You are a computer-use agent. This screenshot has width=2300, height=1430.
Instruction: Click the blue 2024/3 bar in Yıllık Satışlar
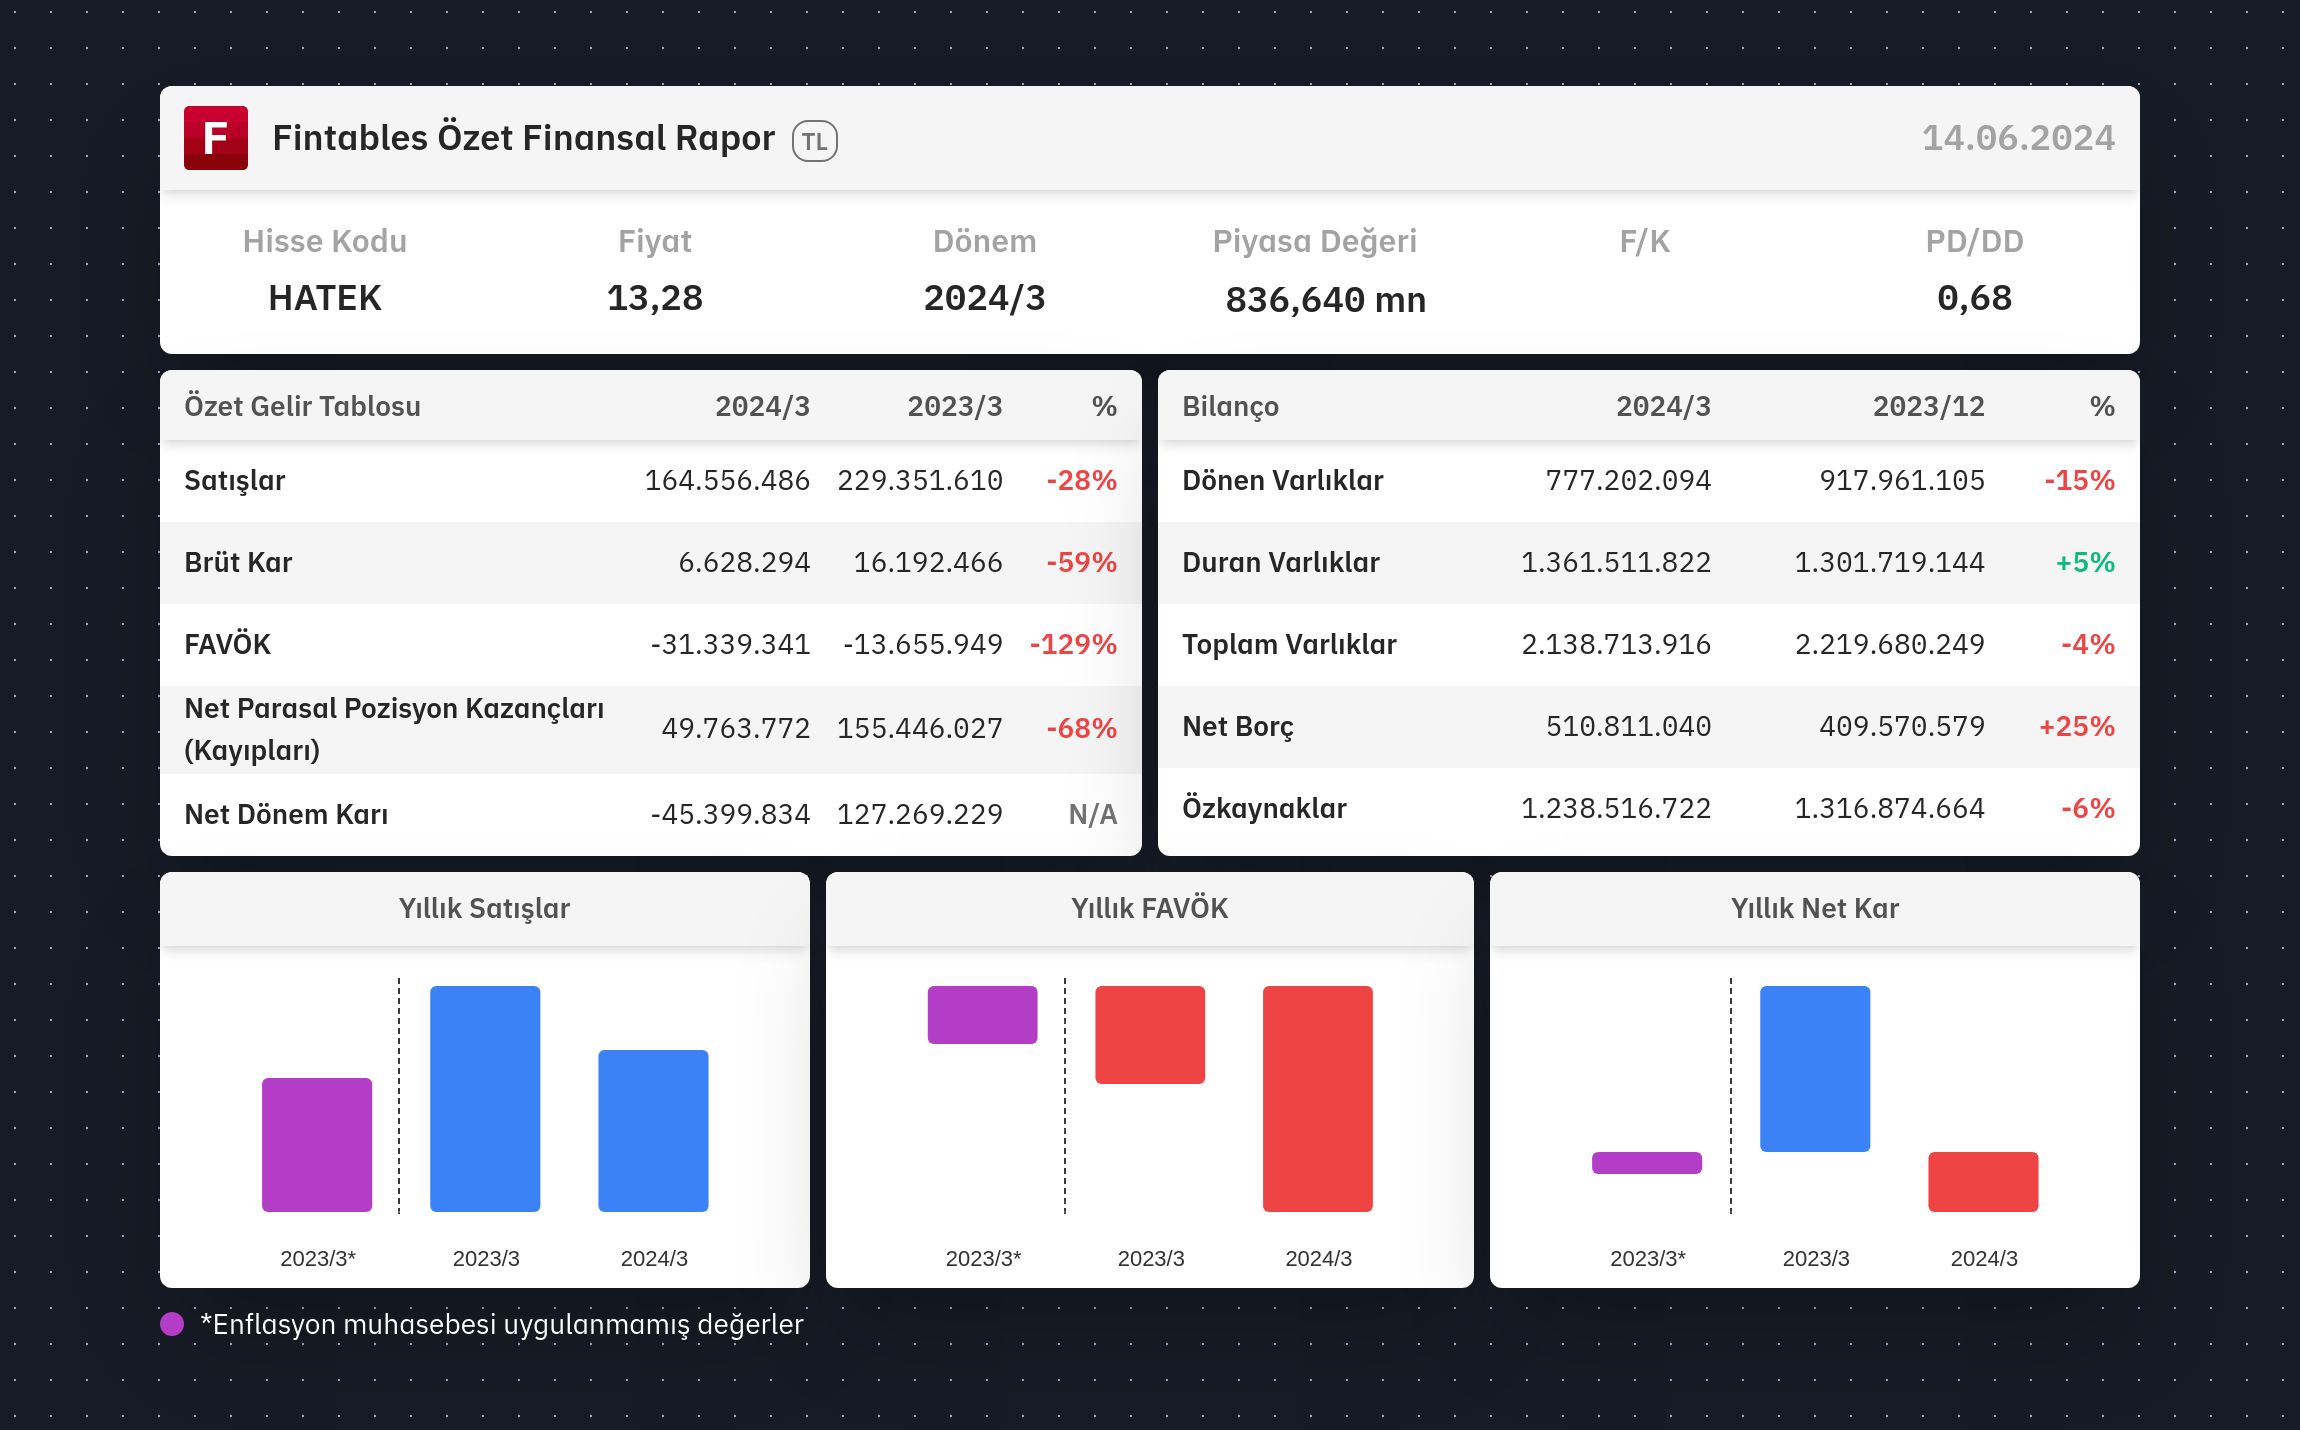click(x=653, y=1131)
